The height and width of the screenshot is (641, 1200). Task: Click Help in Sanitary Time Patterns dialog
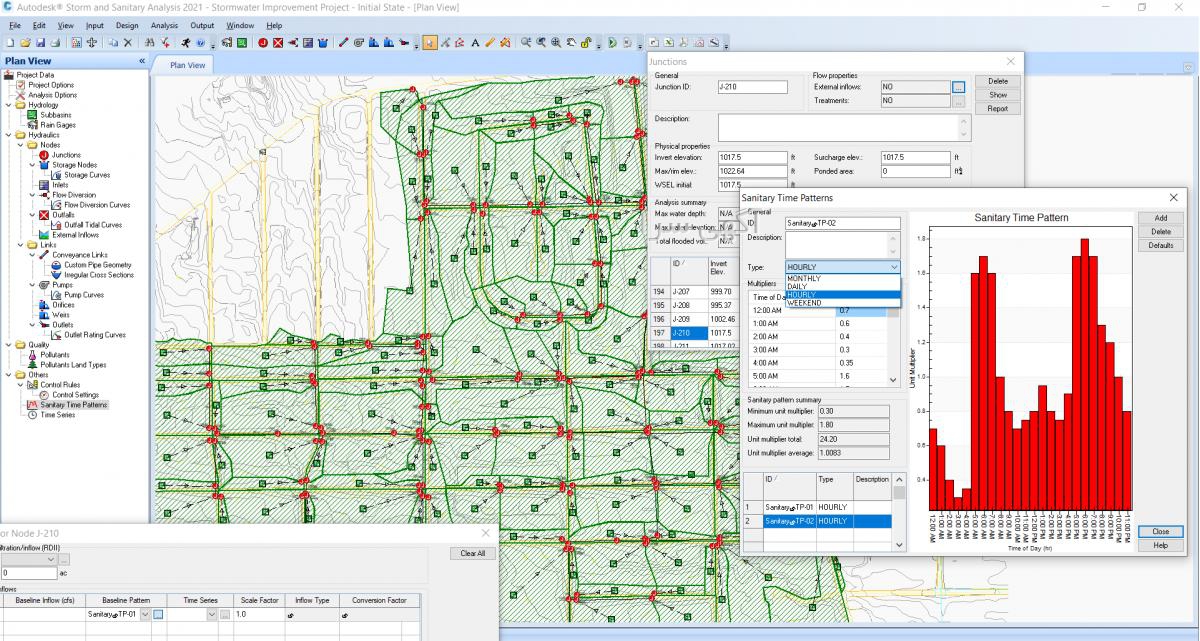[1161, 546]
